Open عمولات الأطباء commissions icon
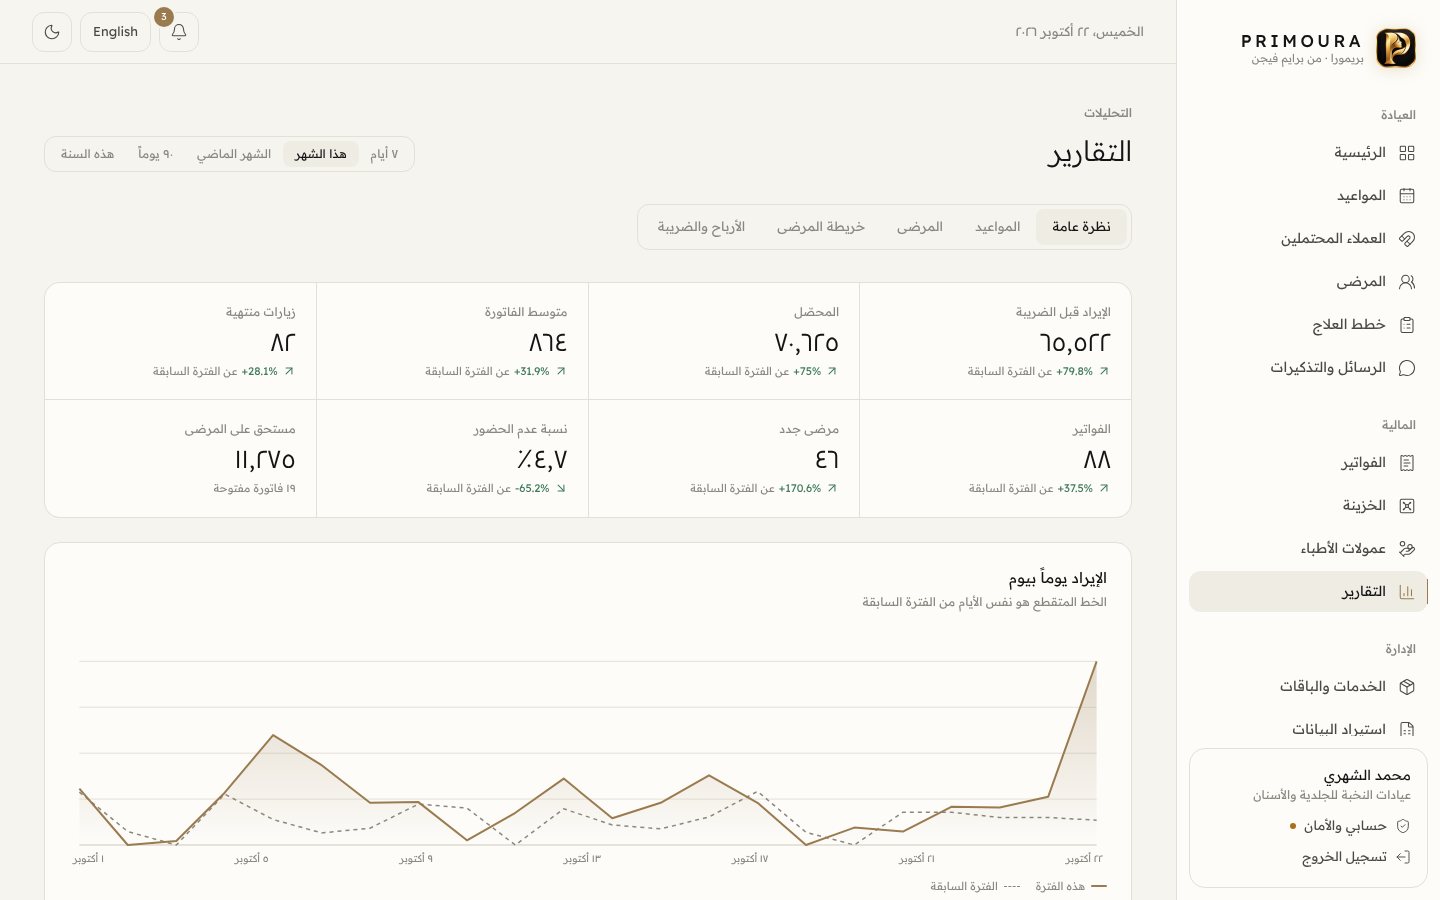The width and height of the screenshot is (1440, 900). click(1407, 549)
